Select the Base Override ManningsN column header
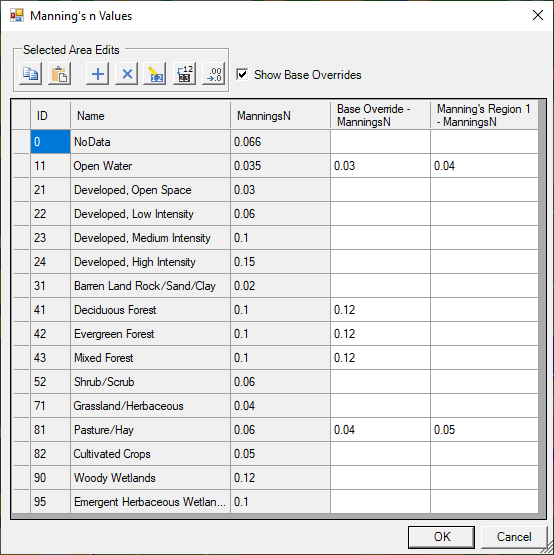The image size is (554, 555). (380, 115)
